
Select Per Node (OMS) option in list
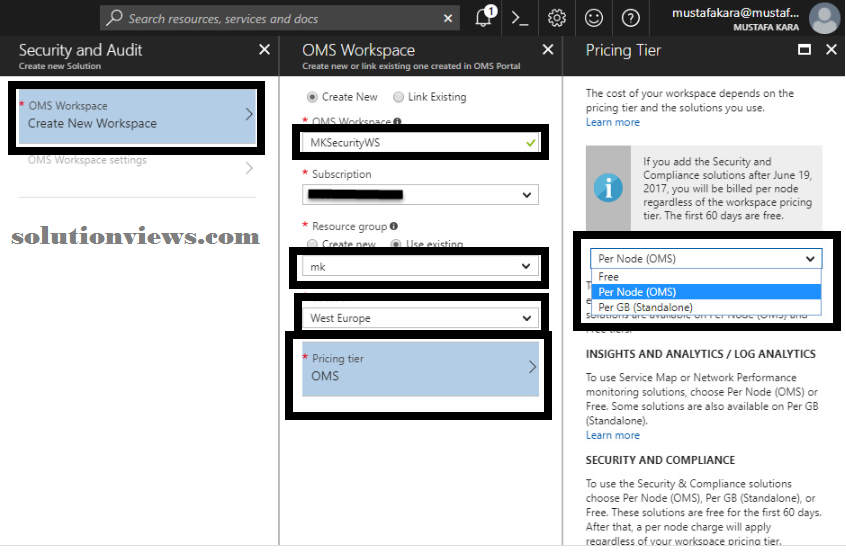click(706, 292)
